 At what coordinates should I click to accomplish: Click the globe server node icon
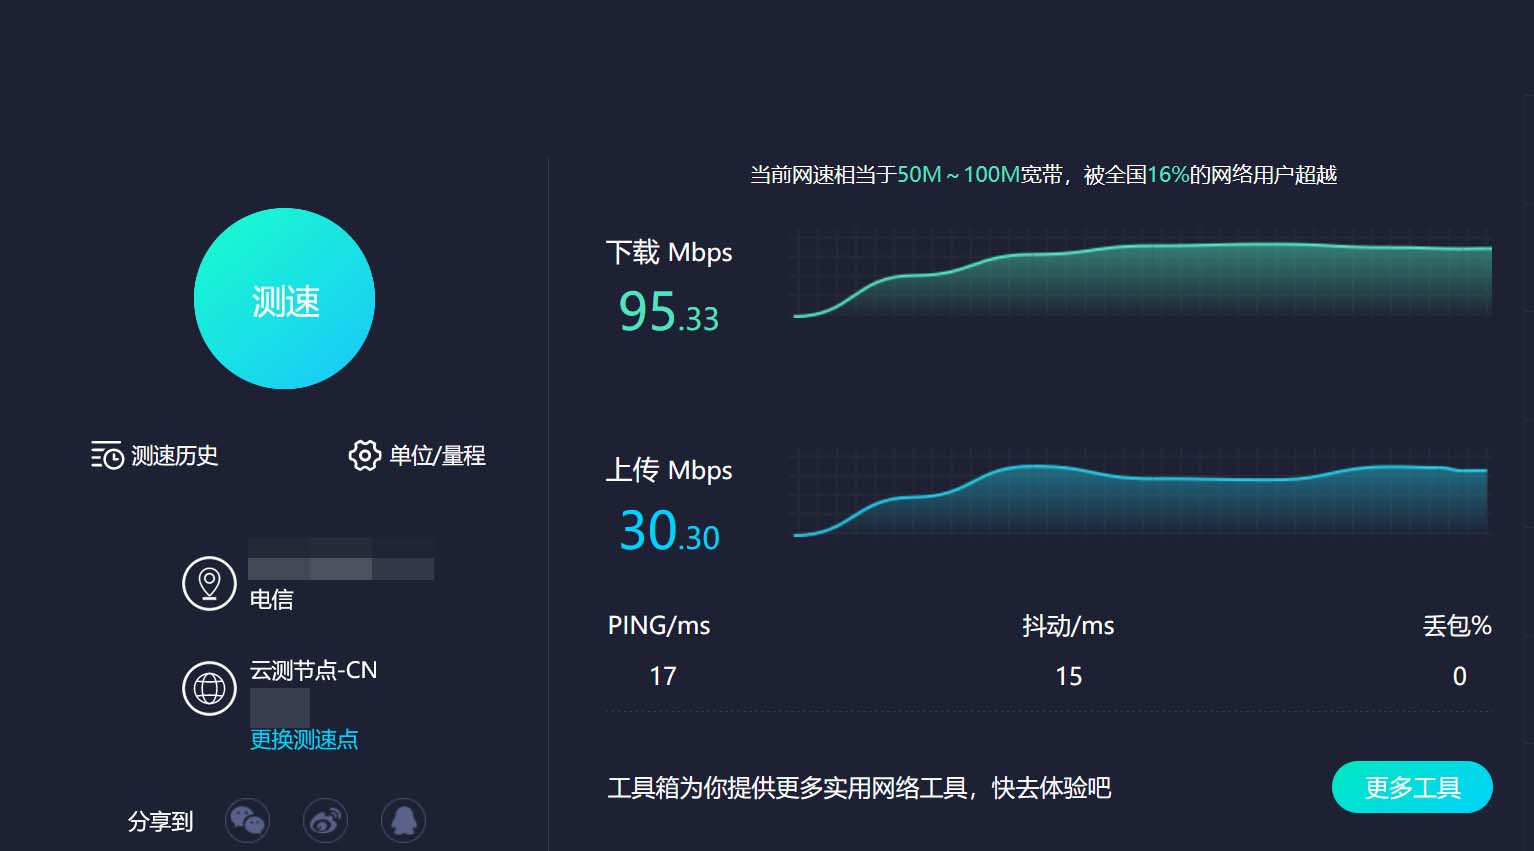[209, 688]
